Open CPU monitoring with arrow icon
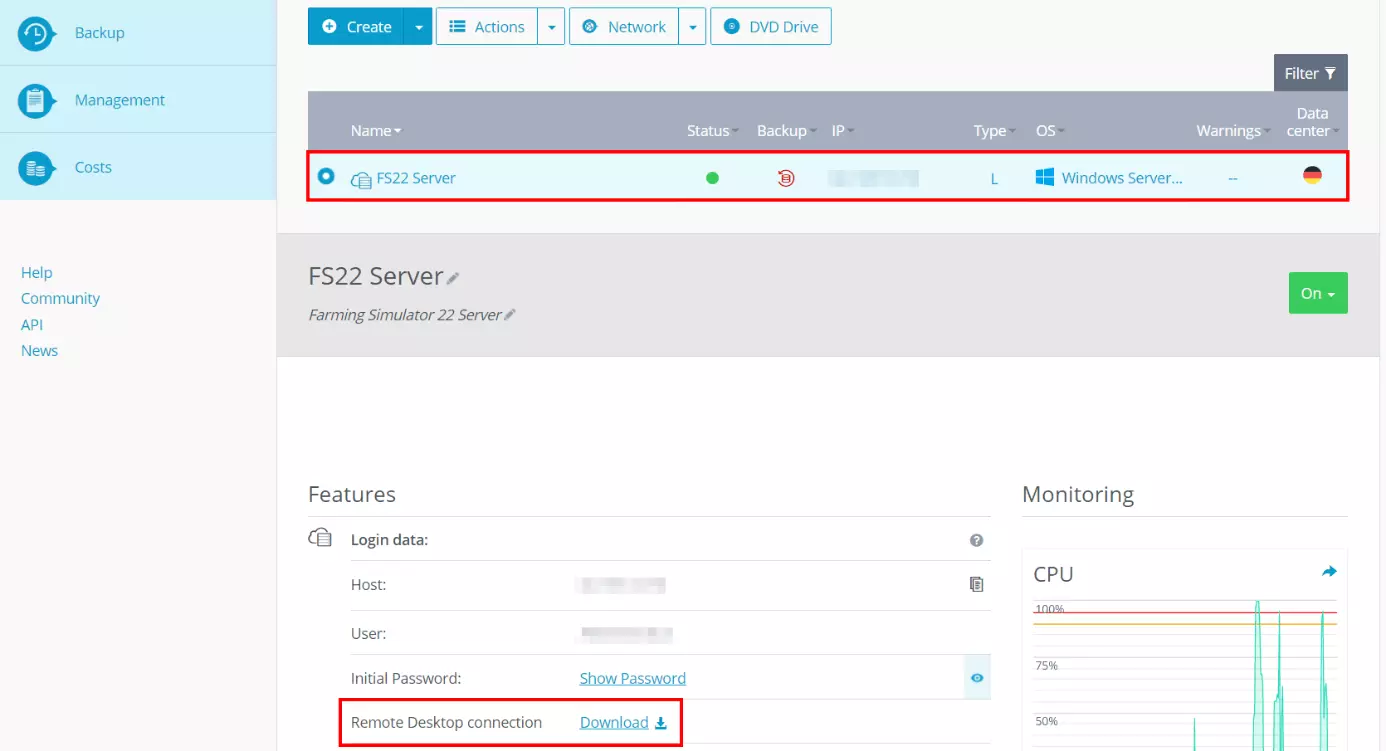Viewport: 1386px width, 751px height. pyautogui.click(x=1329, y=572)
